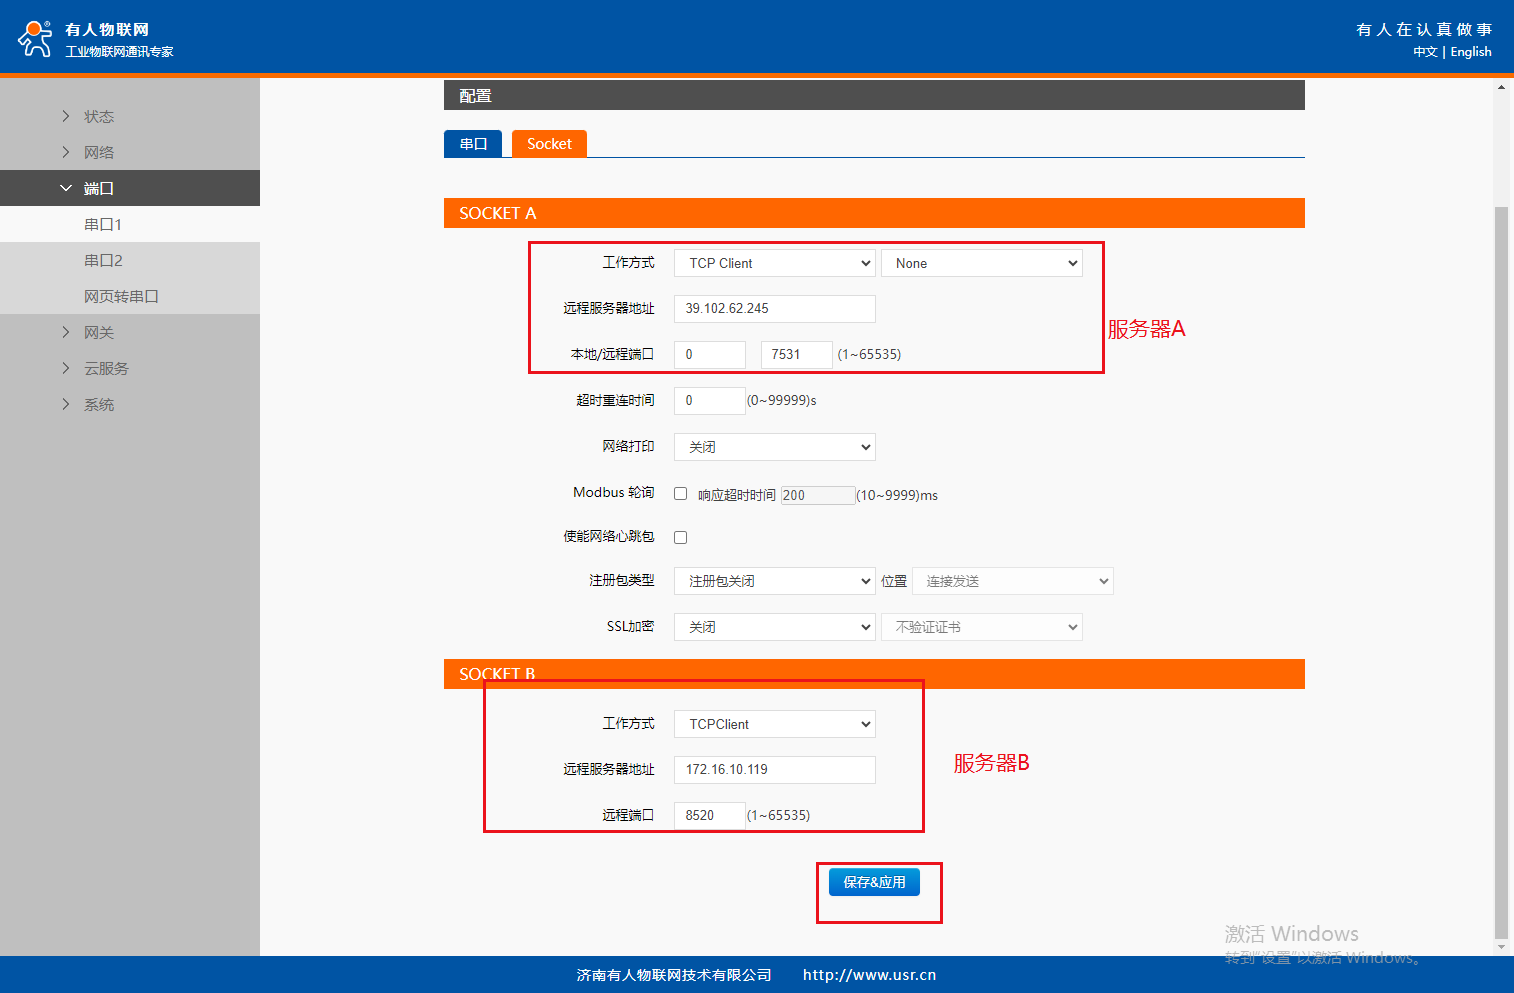Image resolution: width=1514 pixels, height=993 pixels.
Task: Enable the Modbus 轮询 checkbox
Action: (x=681, y=494)
